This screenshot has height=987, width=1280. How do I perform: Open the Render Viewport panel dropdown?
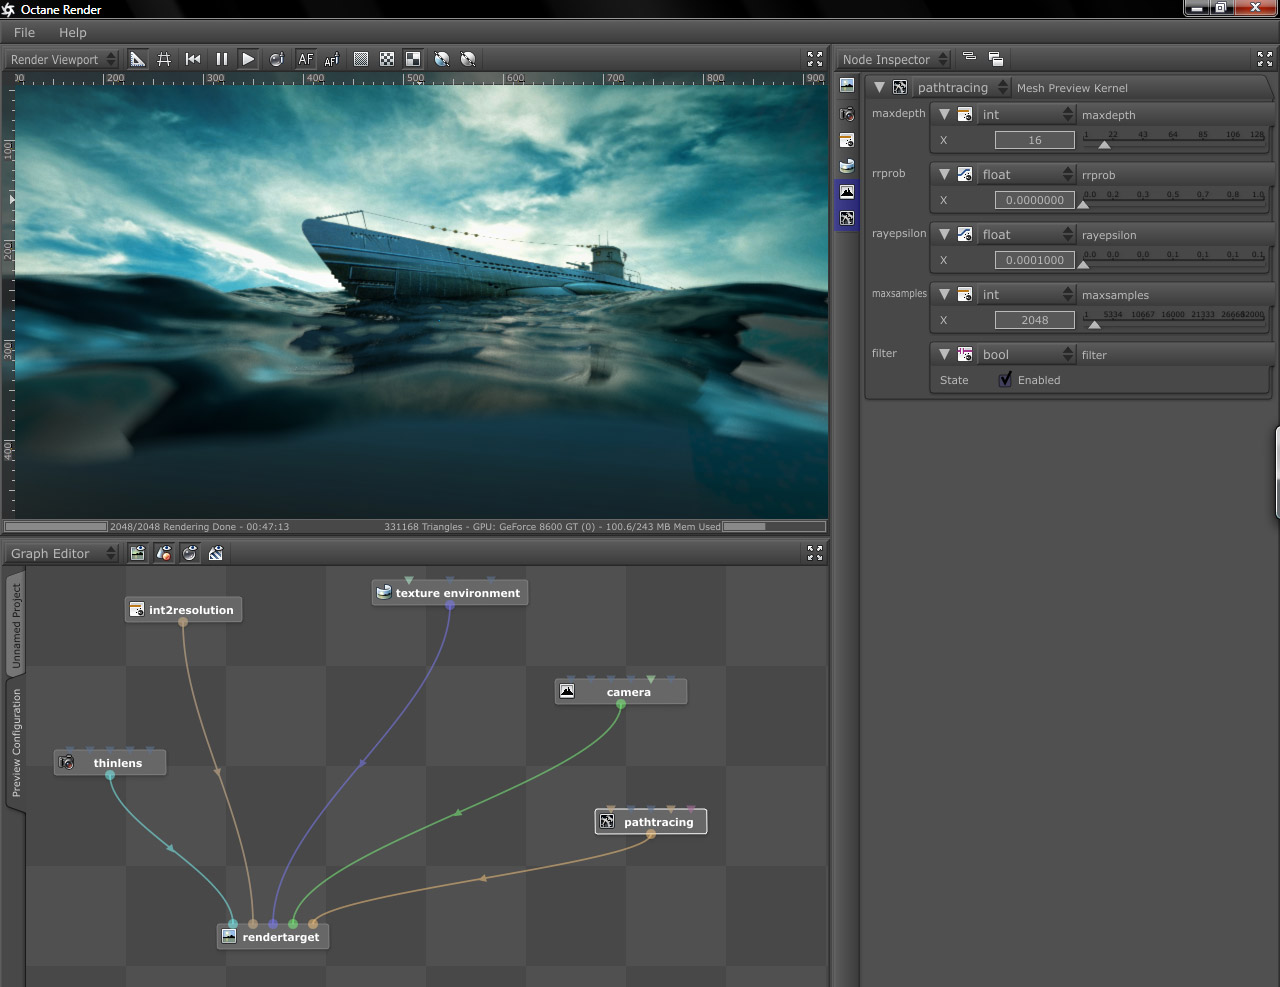click(62, 60)
